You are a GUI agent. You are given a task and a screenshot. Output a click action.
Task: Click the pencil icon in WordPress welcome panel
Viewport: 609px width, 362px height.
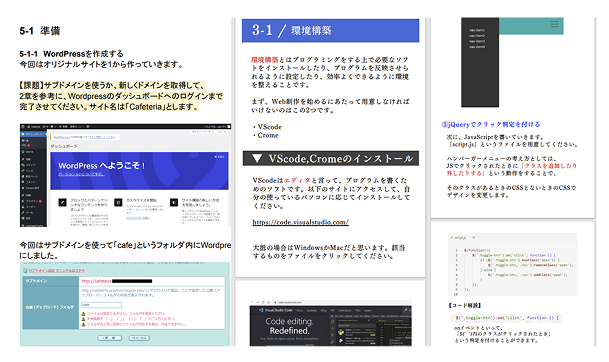(62, 202)
